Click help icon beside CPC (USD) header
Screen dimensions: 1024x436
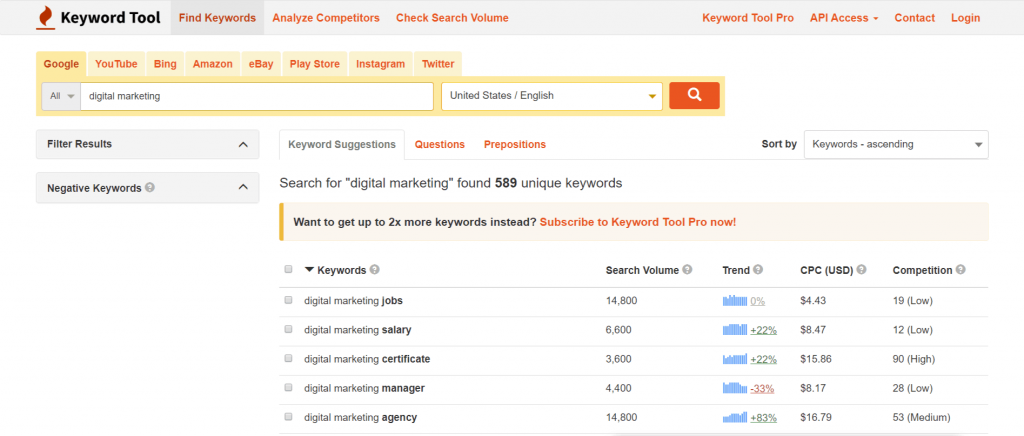tap(861, 270)
